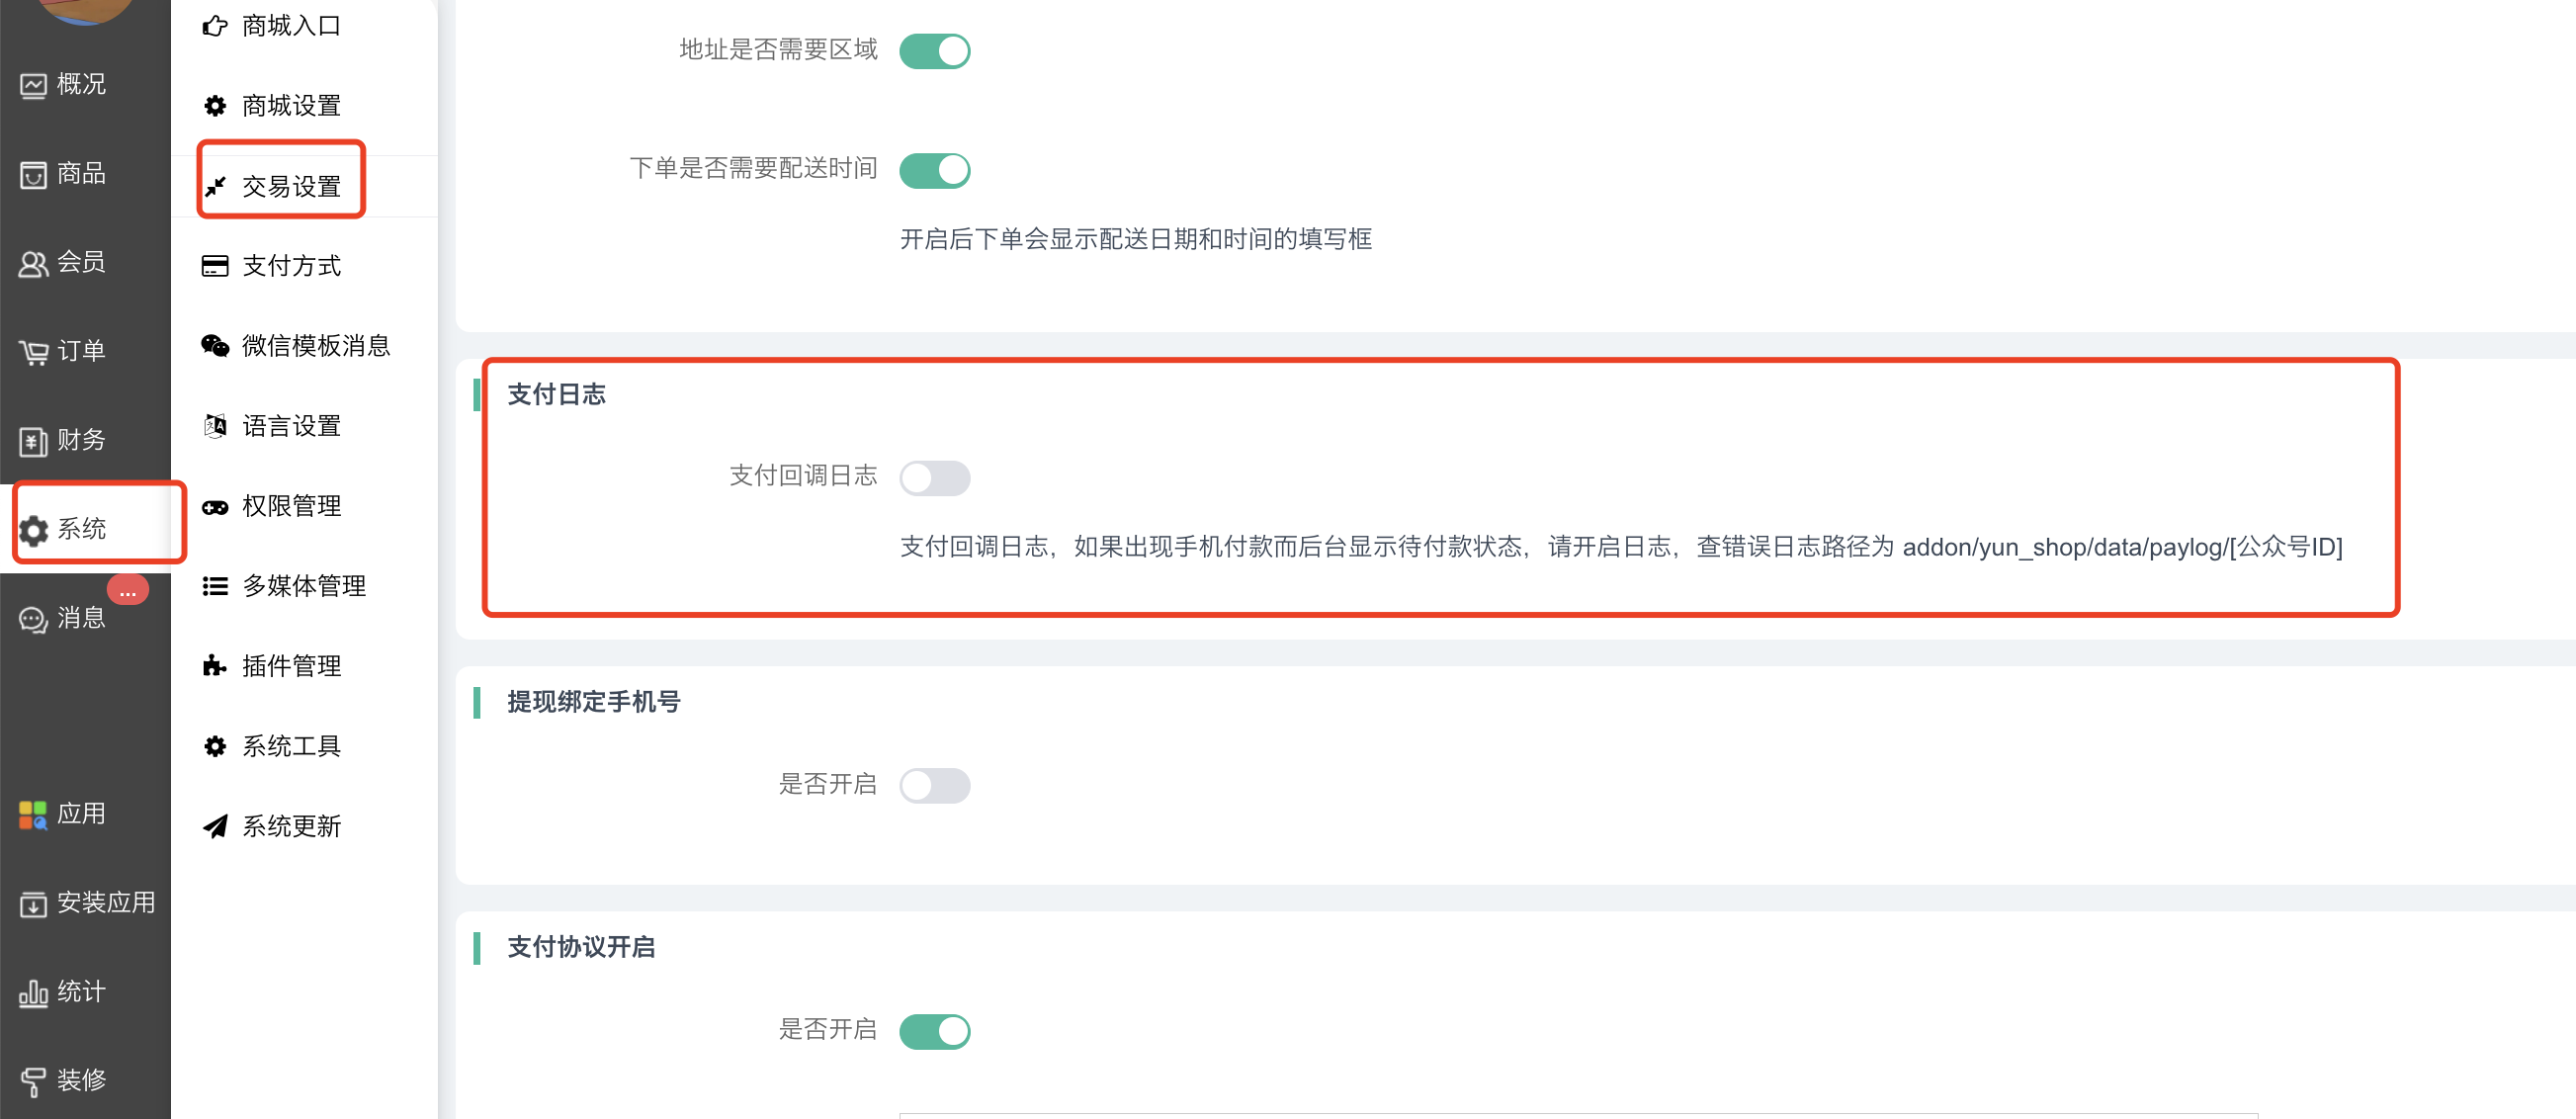Image resolution: width=2576 pixels, height=1119 pixels.
Task: Disable the 地址是否需要区域 switch
Action: pos(934,51)
